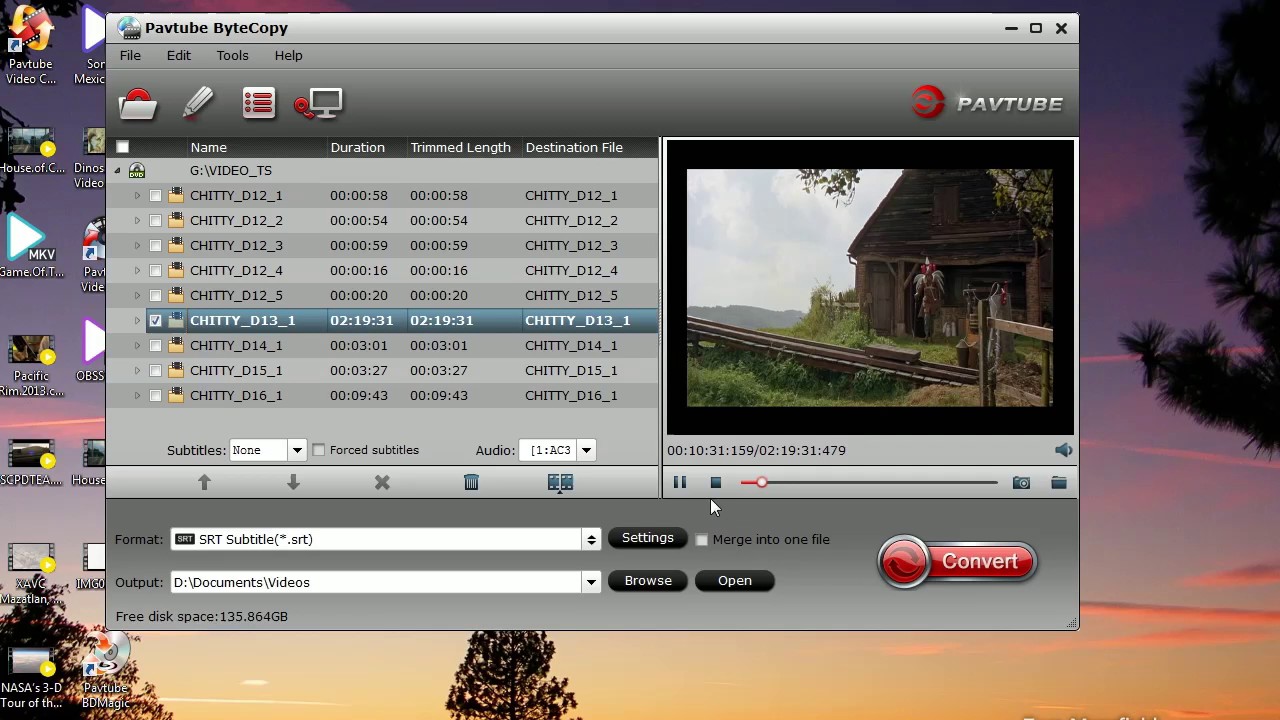Enable Forced subtitles checkbox
This screenshot has height=720, width=1280.
click(x=319, y=450)
